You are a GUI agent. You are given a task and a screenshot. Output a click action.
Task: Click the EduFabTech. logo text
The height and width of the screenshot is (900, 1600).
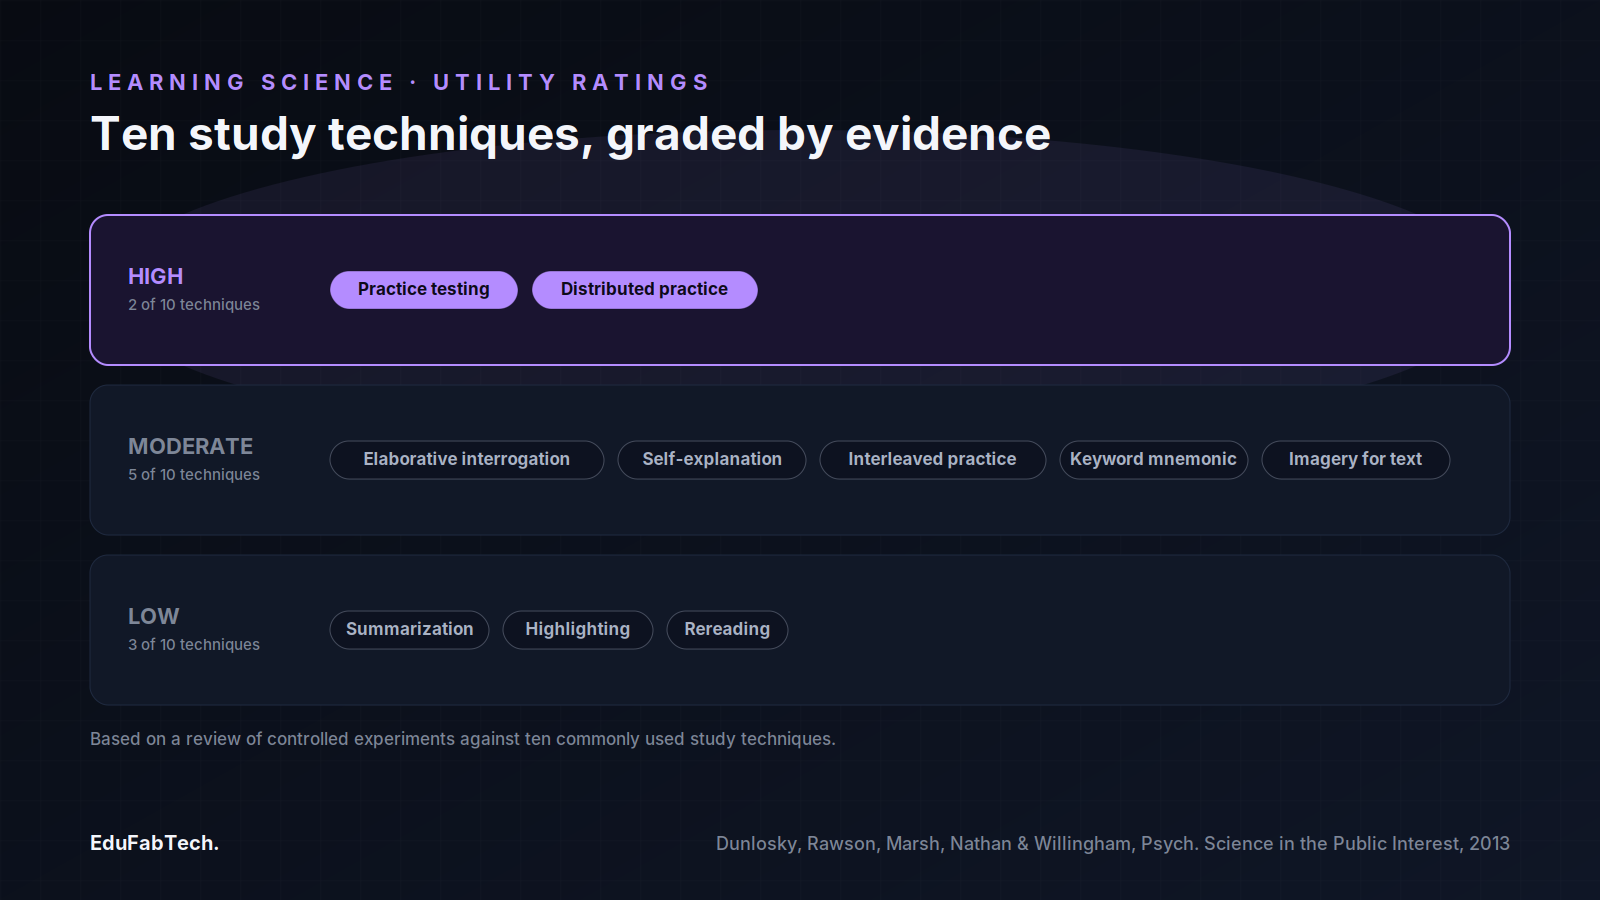point(155,843)
